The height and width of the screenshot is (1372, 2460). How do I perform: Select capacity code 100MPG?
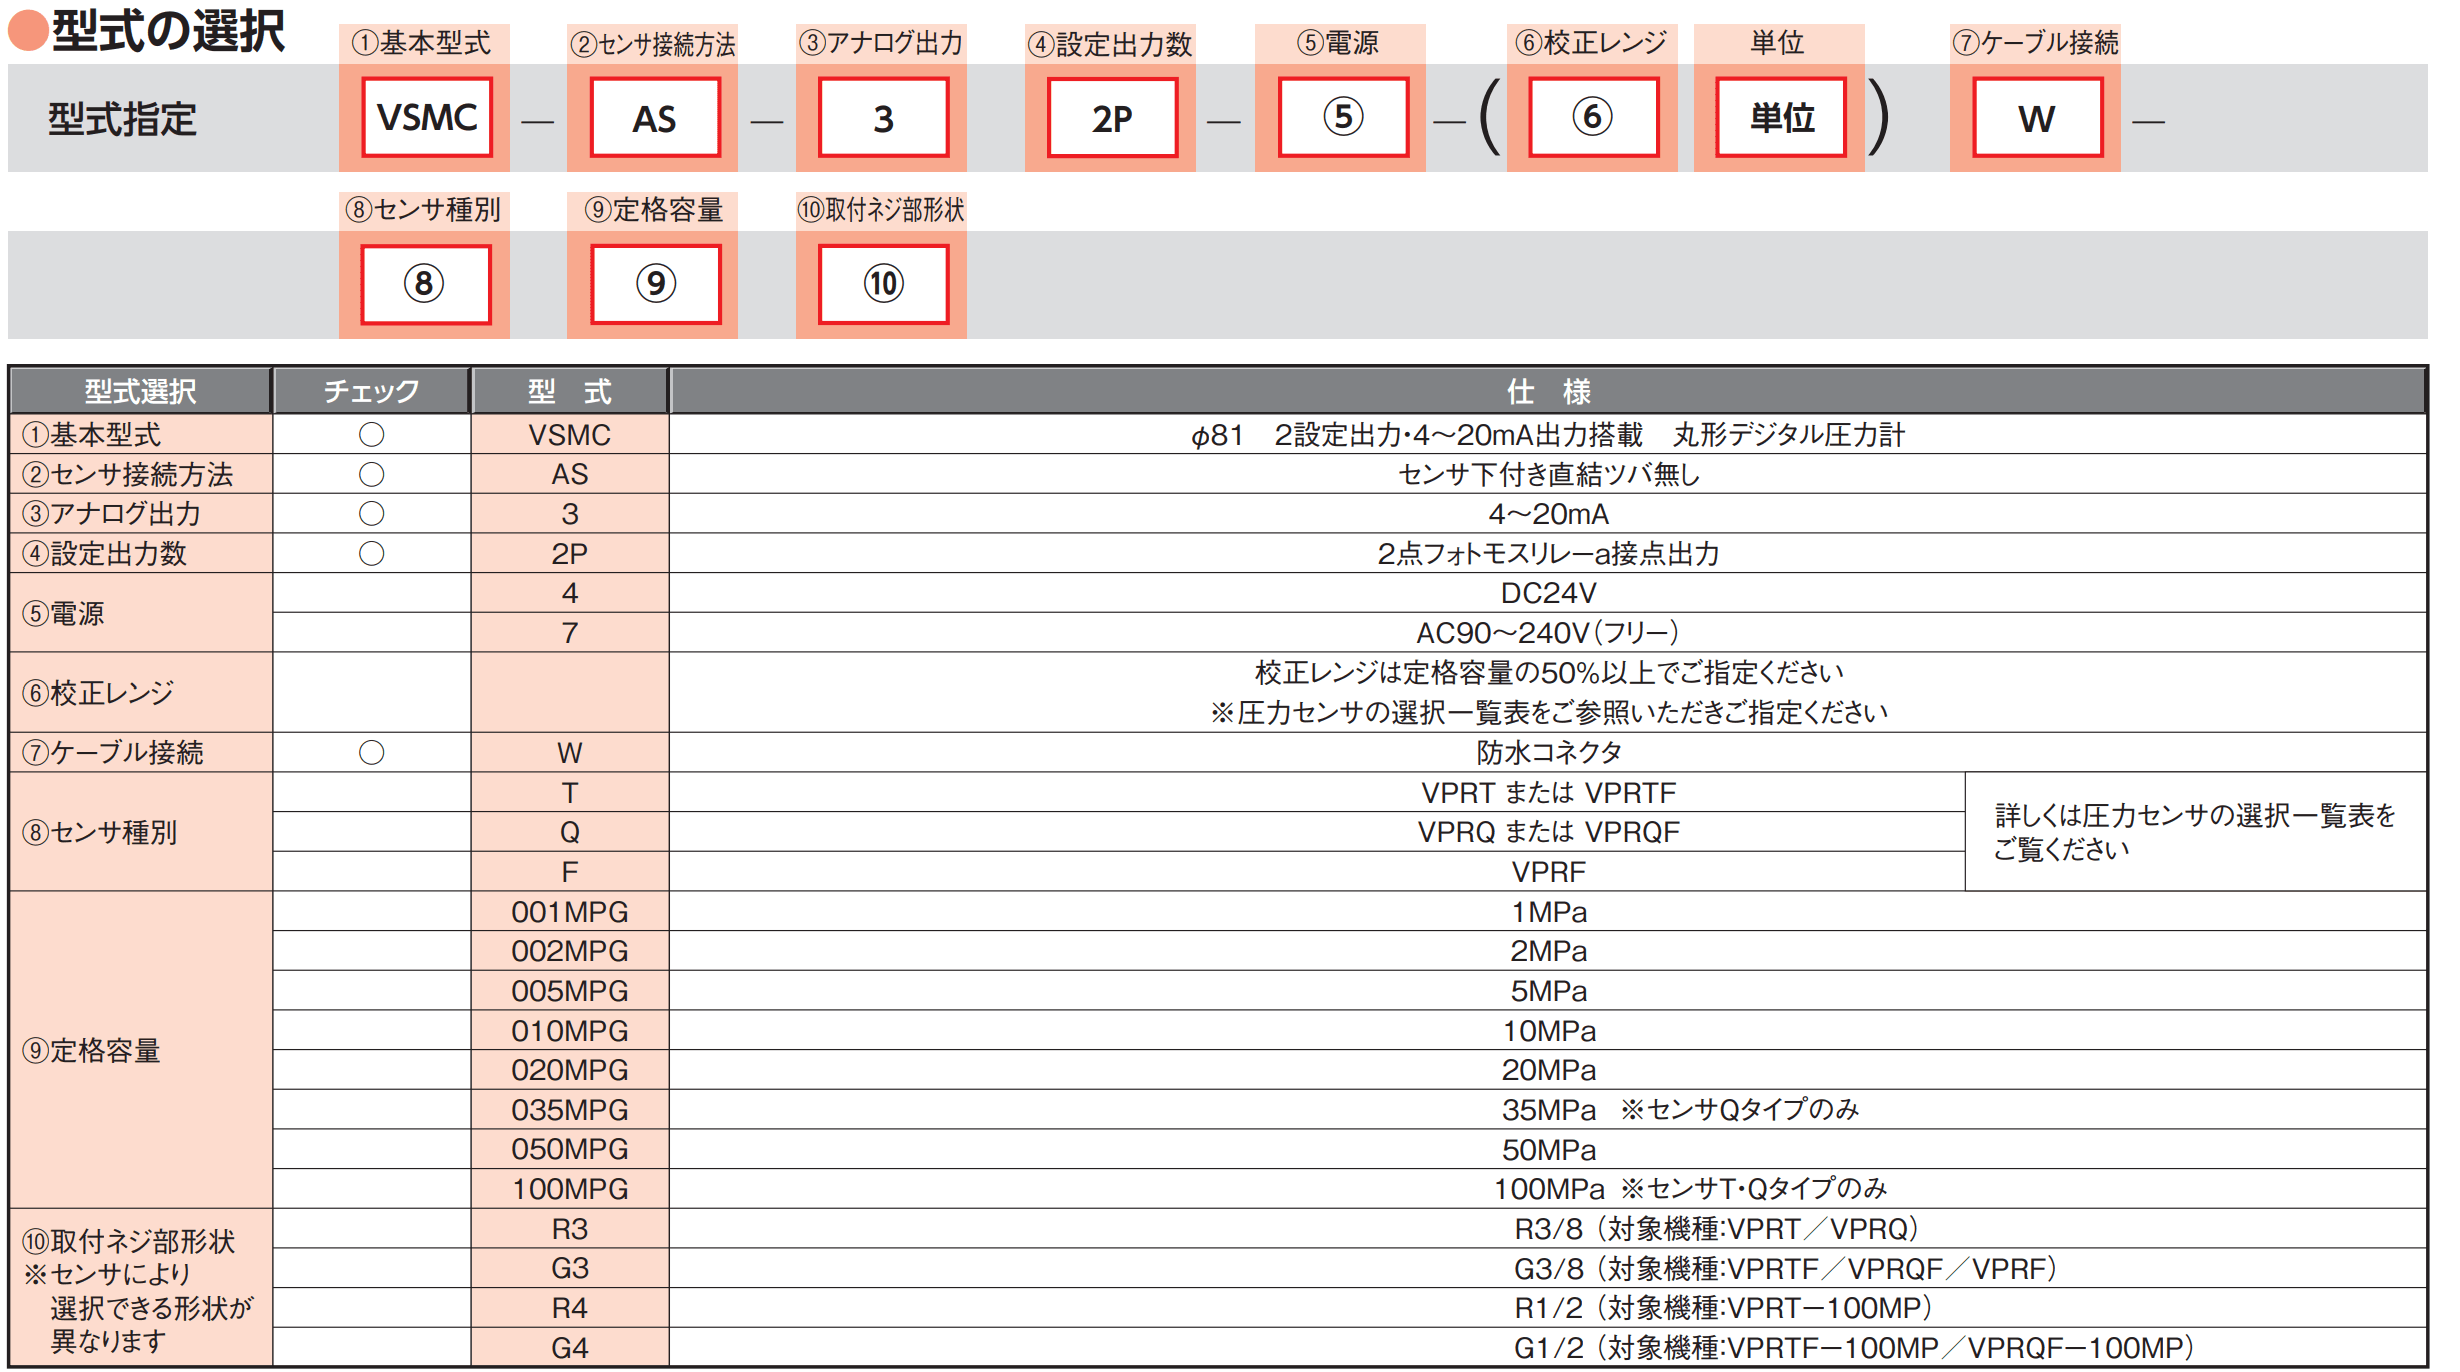coord(570,1189)
